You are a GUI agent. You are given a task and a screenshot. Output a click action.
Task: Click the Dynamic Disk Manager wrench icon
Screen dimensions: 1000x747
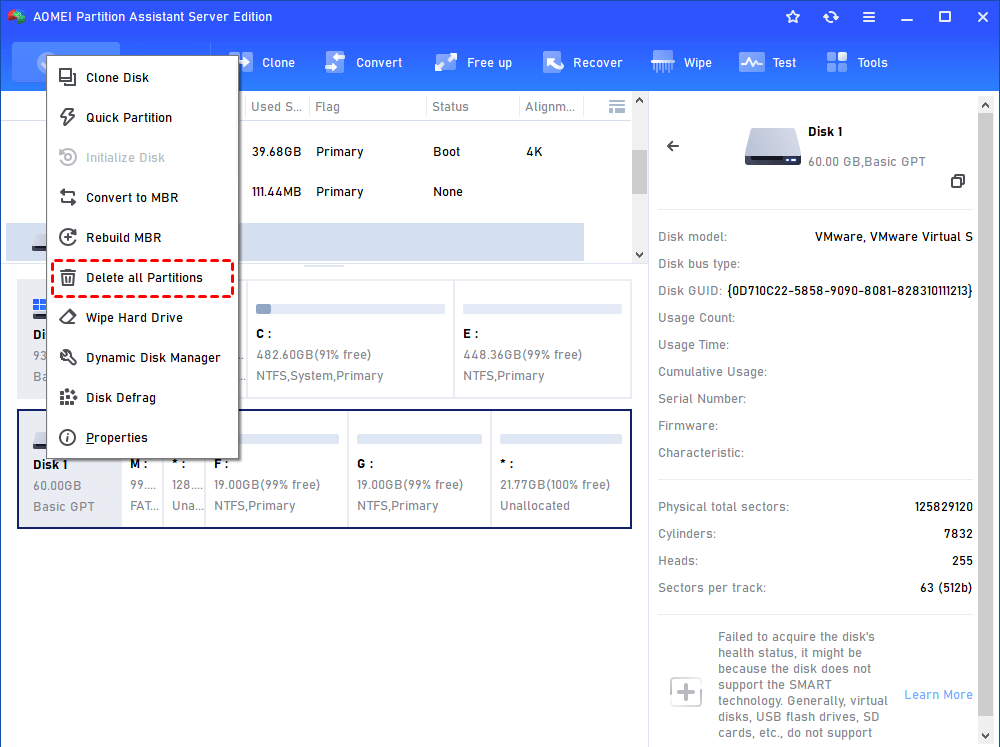click(68, 357)
